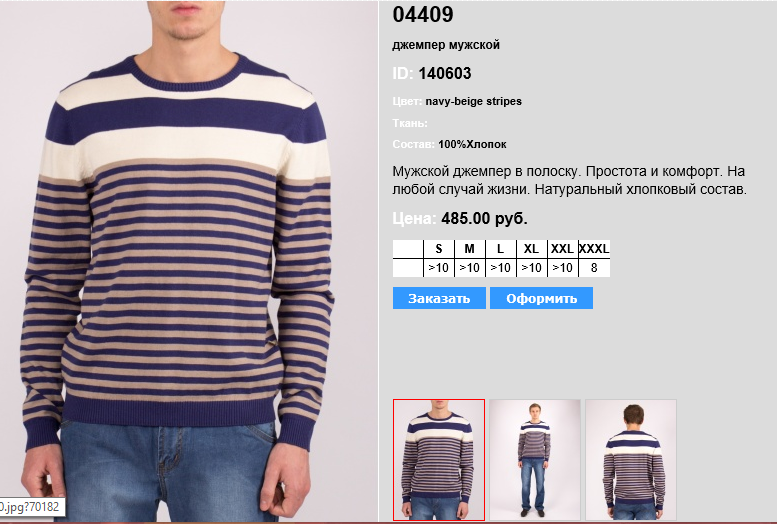Click the product ID number 140603

(x=444, y=73)
